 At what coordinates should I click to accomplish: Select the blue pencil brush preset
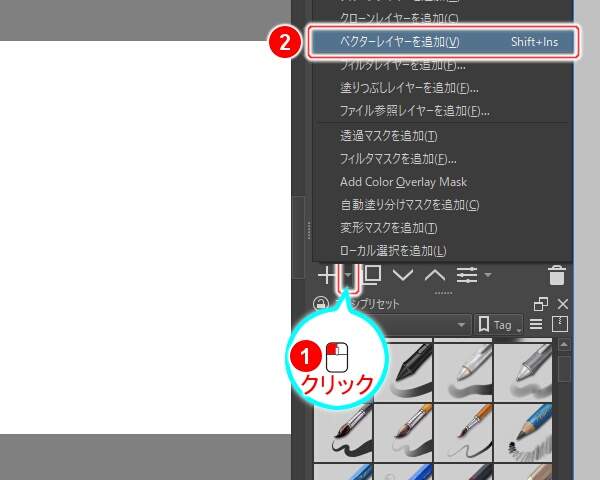523,433
